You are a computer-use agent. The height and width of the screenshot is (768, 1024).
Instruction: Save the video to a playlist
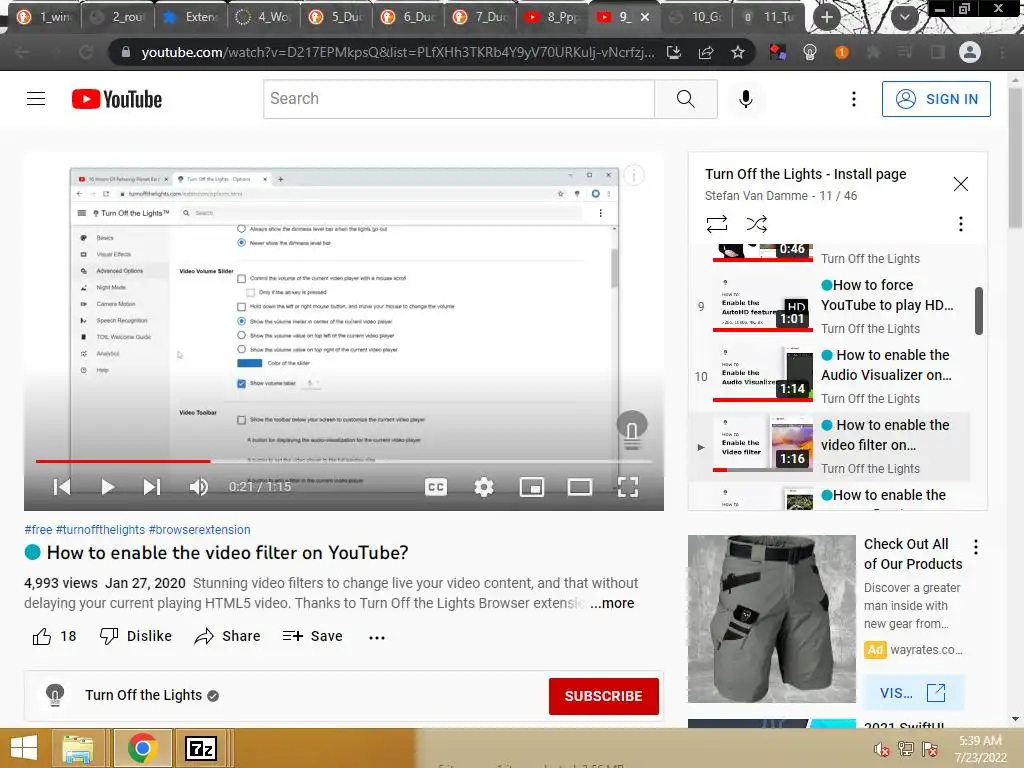313,636
